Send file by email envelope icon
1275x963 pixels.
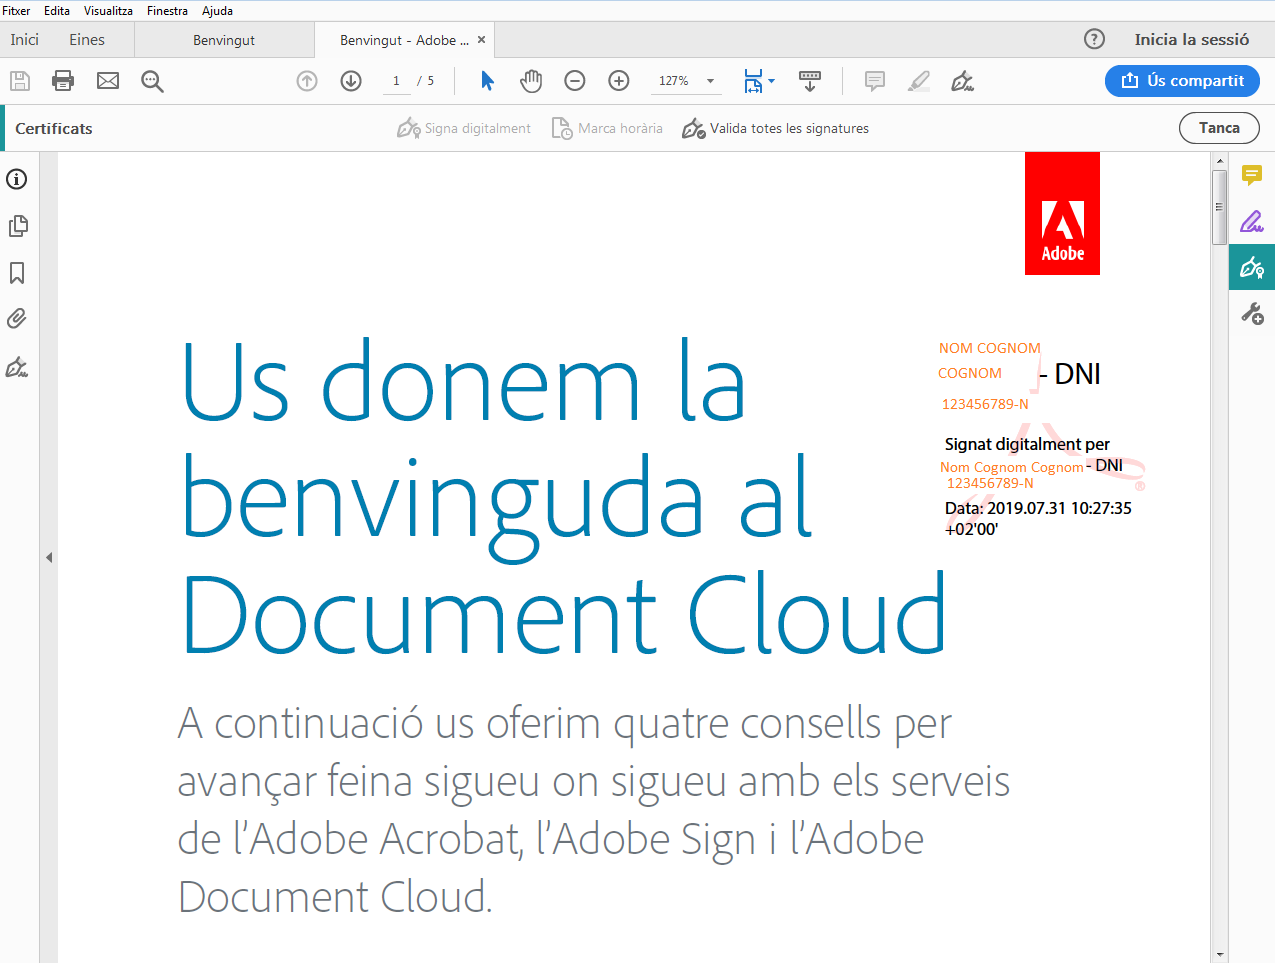click(x=108, y=81)
